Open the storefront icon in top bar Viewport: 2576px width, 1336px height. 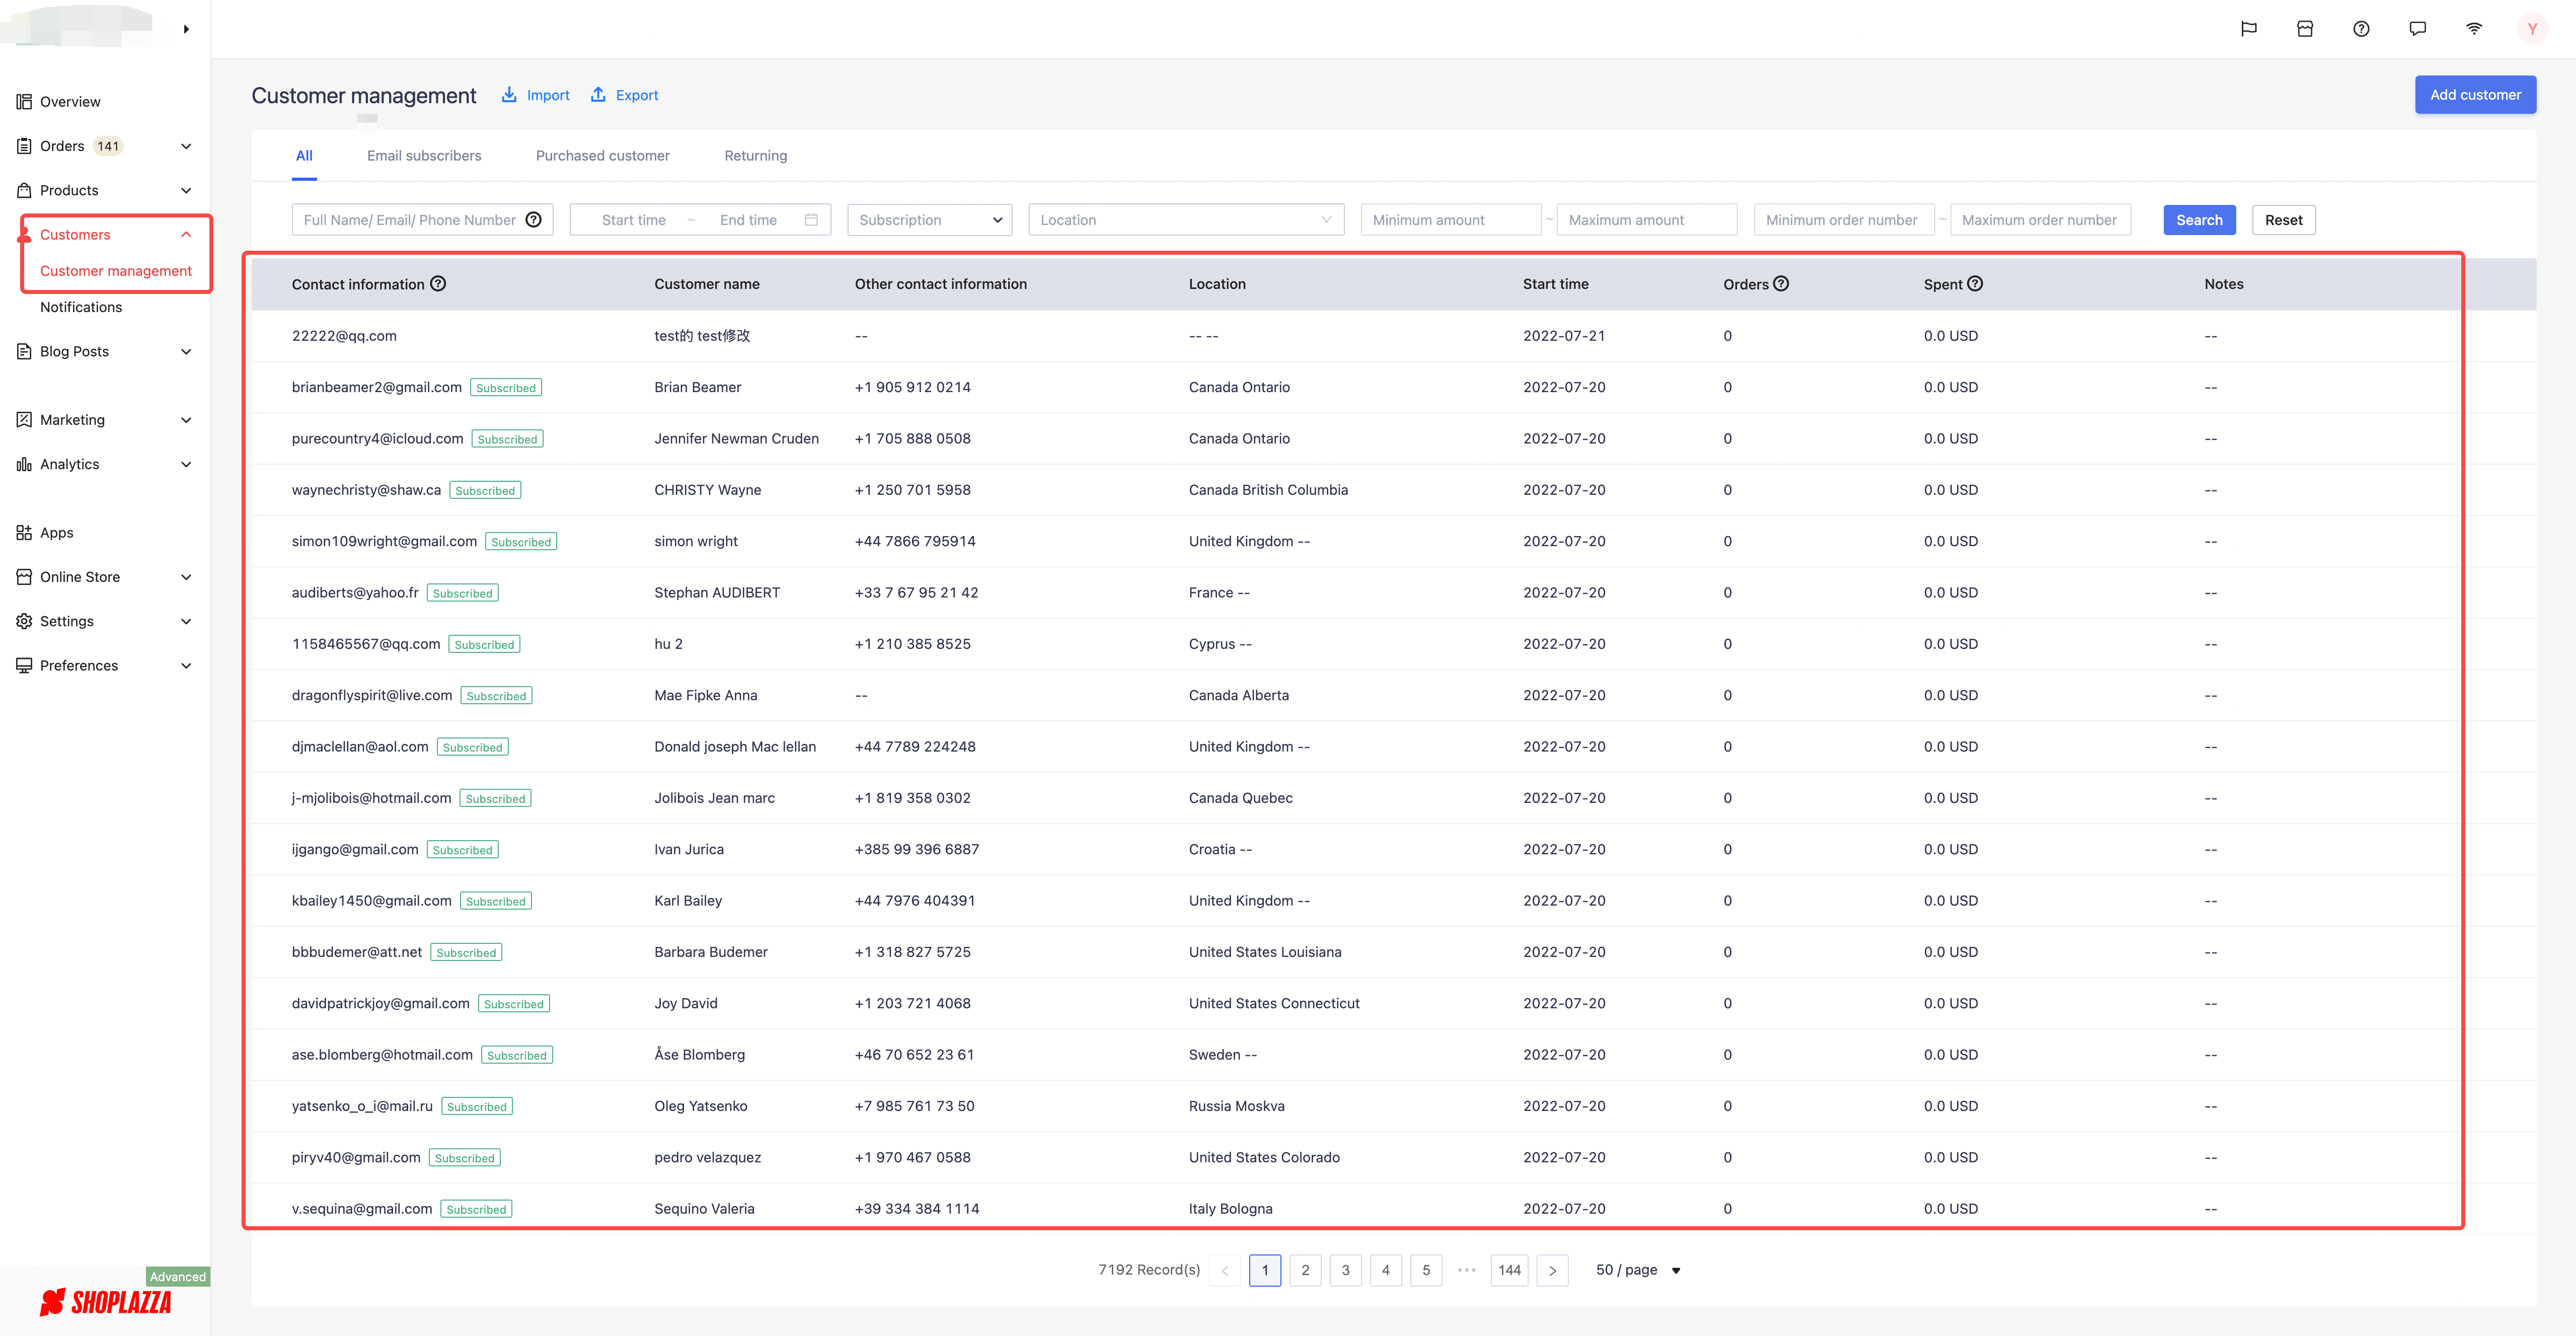(2304, 29)
